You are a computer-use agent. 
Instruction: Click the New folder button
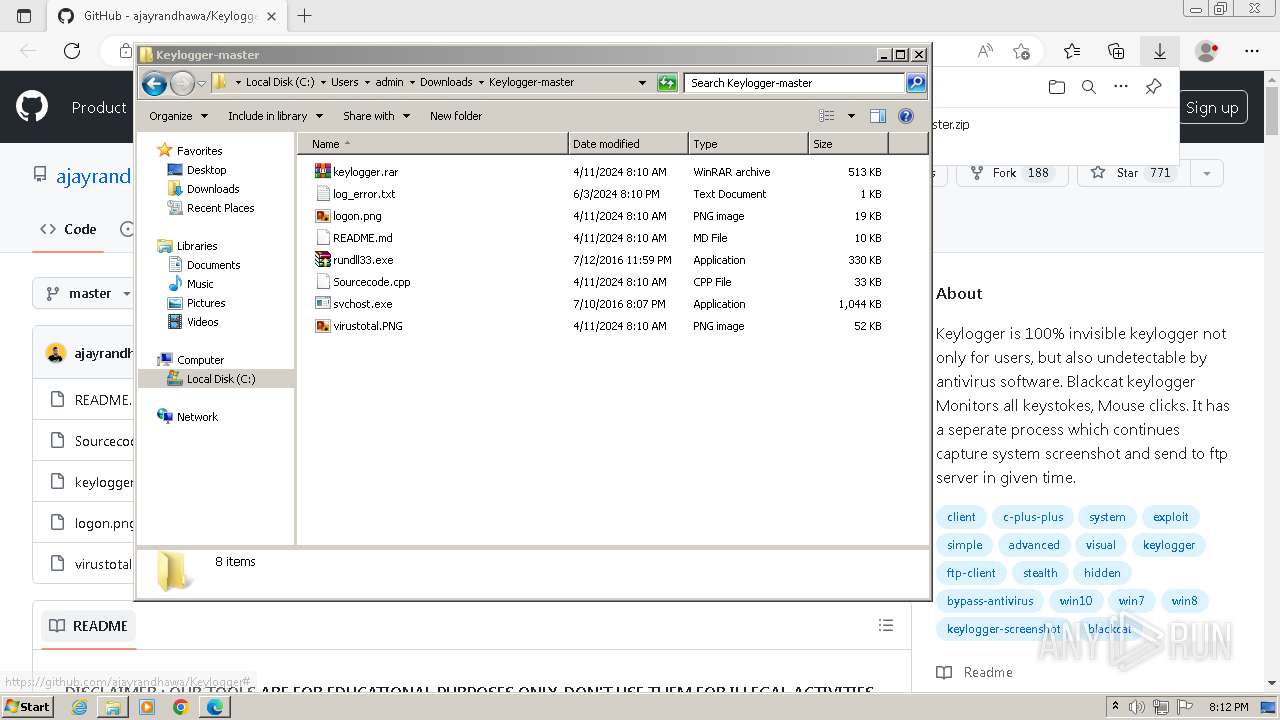pyautogui.click(x=456, y=116)
